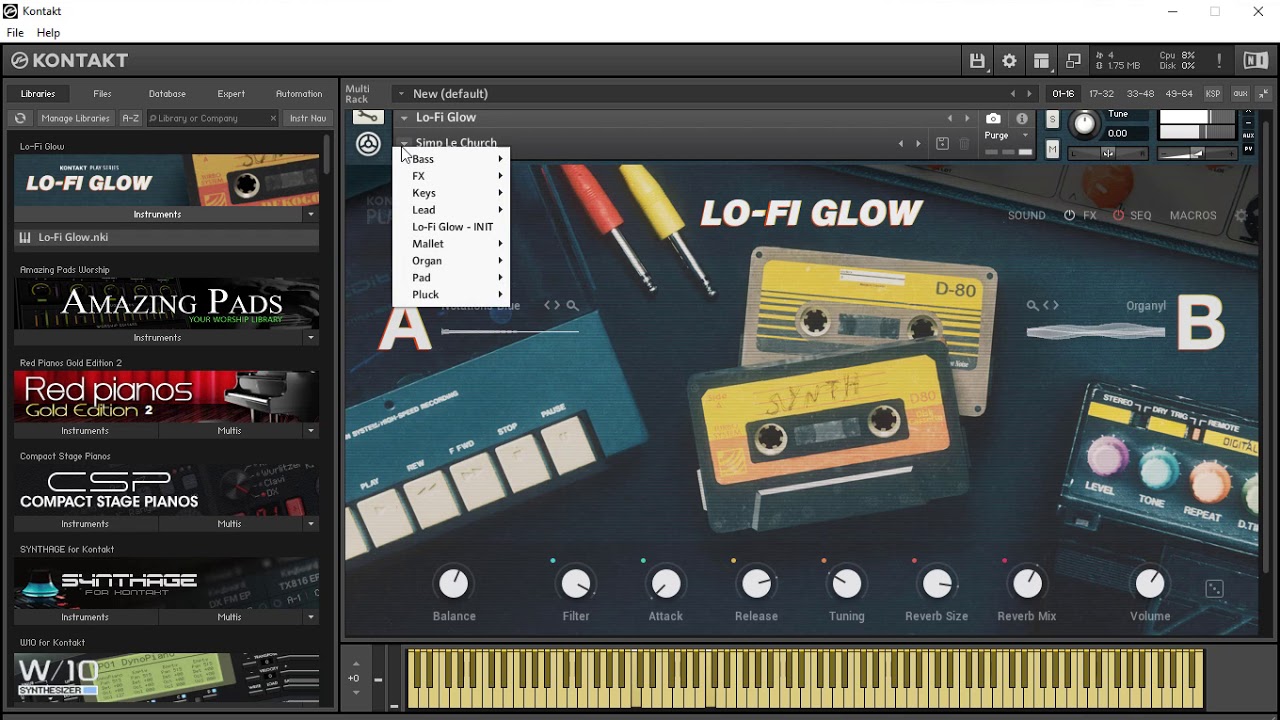Viewport: 1280px width, 720px height.
Task: Clear the library search field
Action: (x=273, y=118)
